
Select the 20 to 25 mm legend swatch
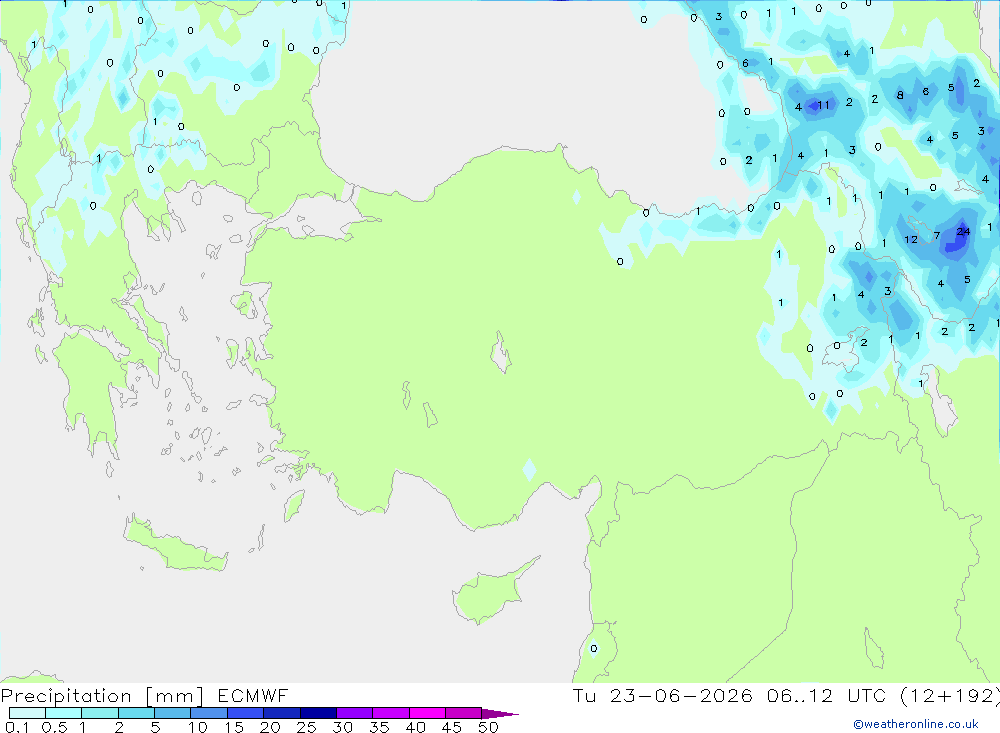[282, 713]
